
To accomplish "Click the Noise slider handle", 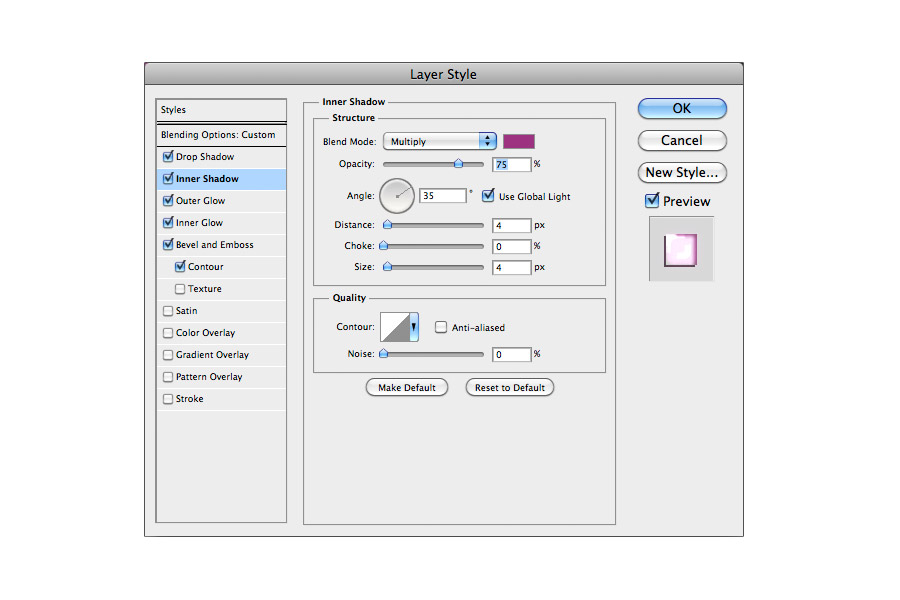I will pos(384,354).
